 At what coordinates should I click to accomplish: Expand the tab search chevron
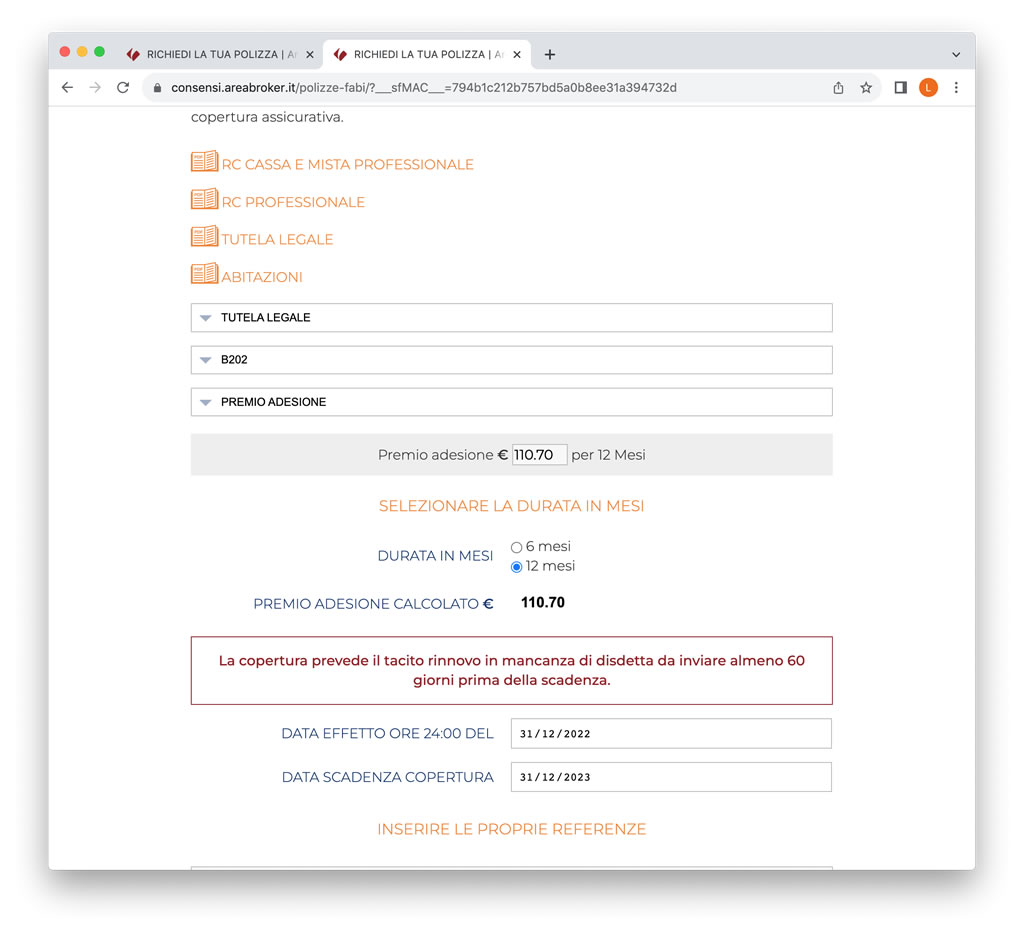956,55
